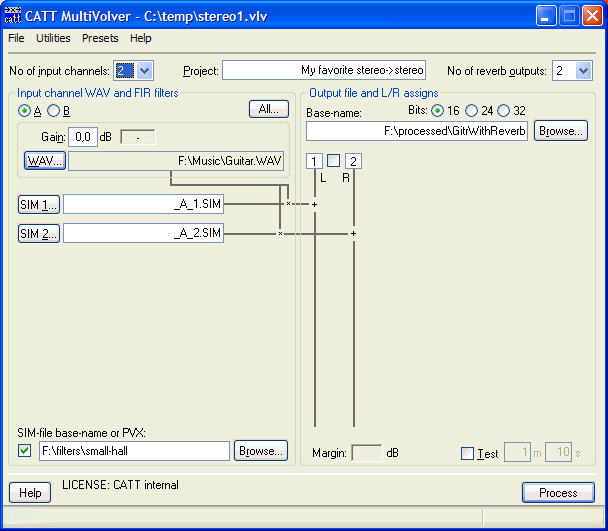This screenshot has height=531, width=608.
Task: Open the File menu
Action: (16, 38)
